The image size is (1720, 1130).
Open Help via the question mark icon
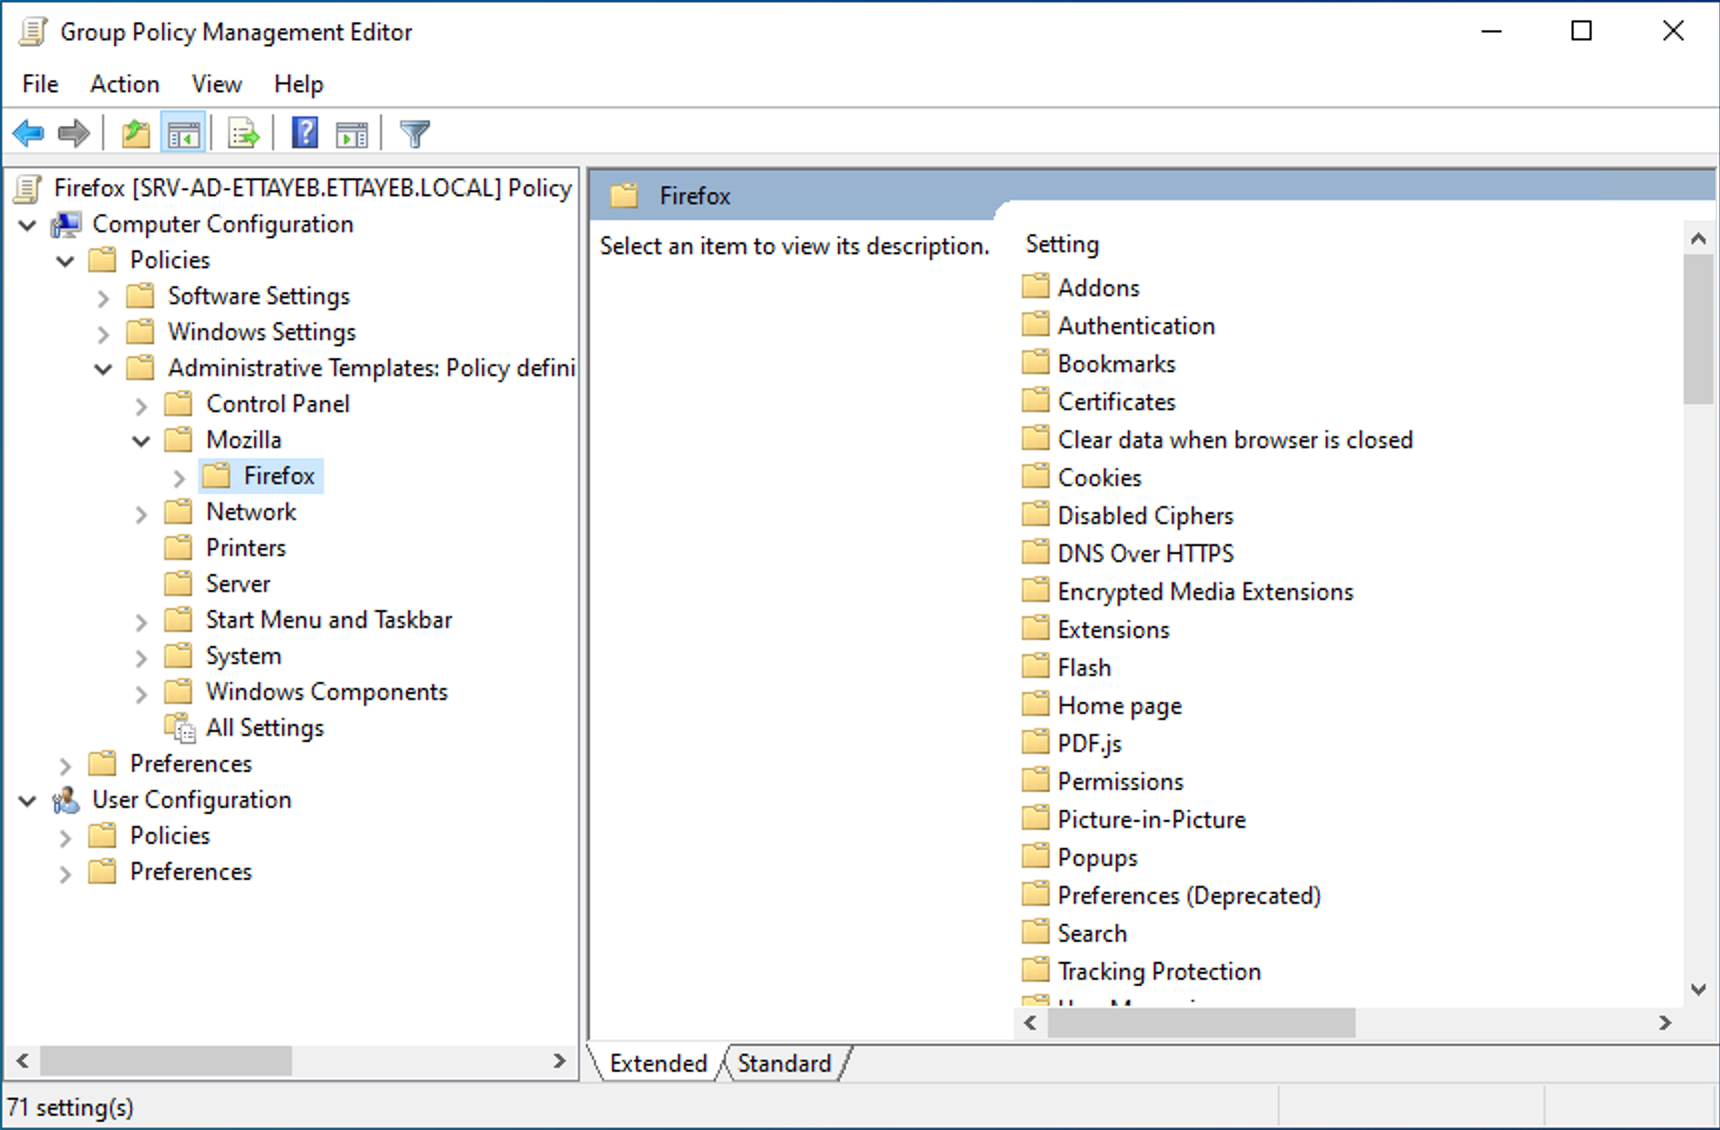coord(305,133)
